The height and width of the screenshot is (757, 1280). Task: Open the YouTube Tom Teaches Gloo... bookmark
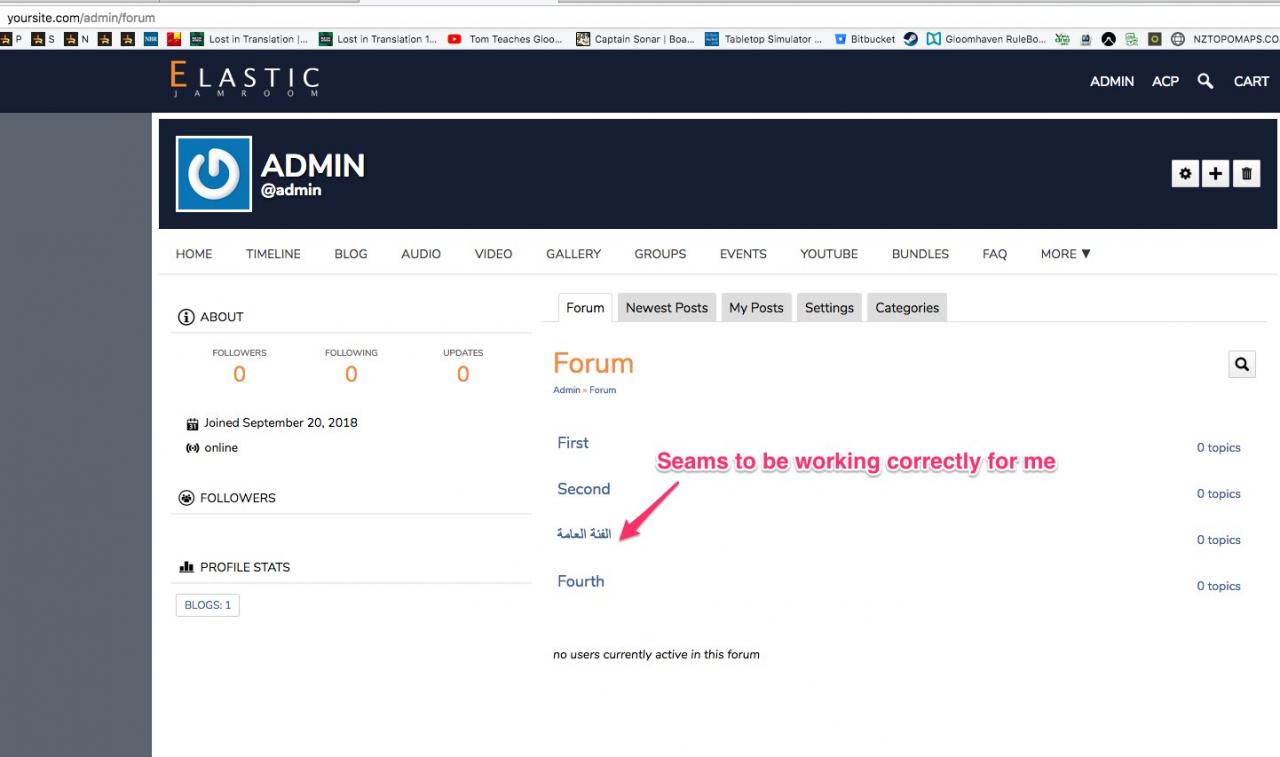click(x=505, y=39)
